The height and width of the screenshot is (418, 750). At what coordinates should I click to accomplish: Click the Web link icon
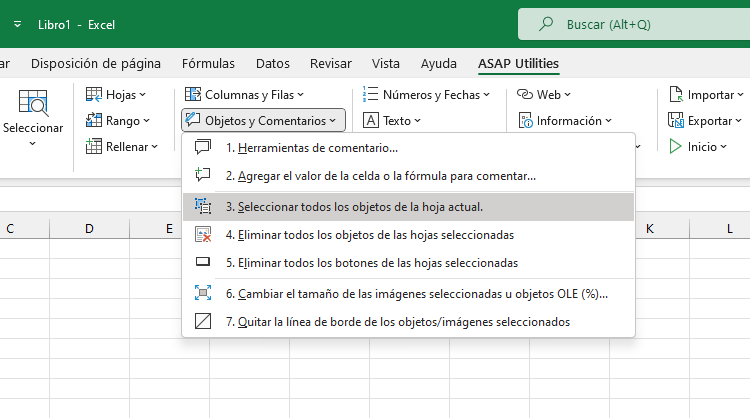(525, 95)
